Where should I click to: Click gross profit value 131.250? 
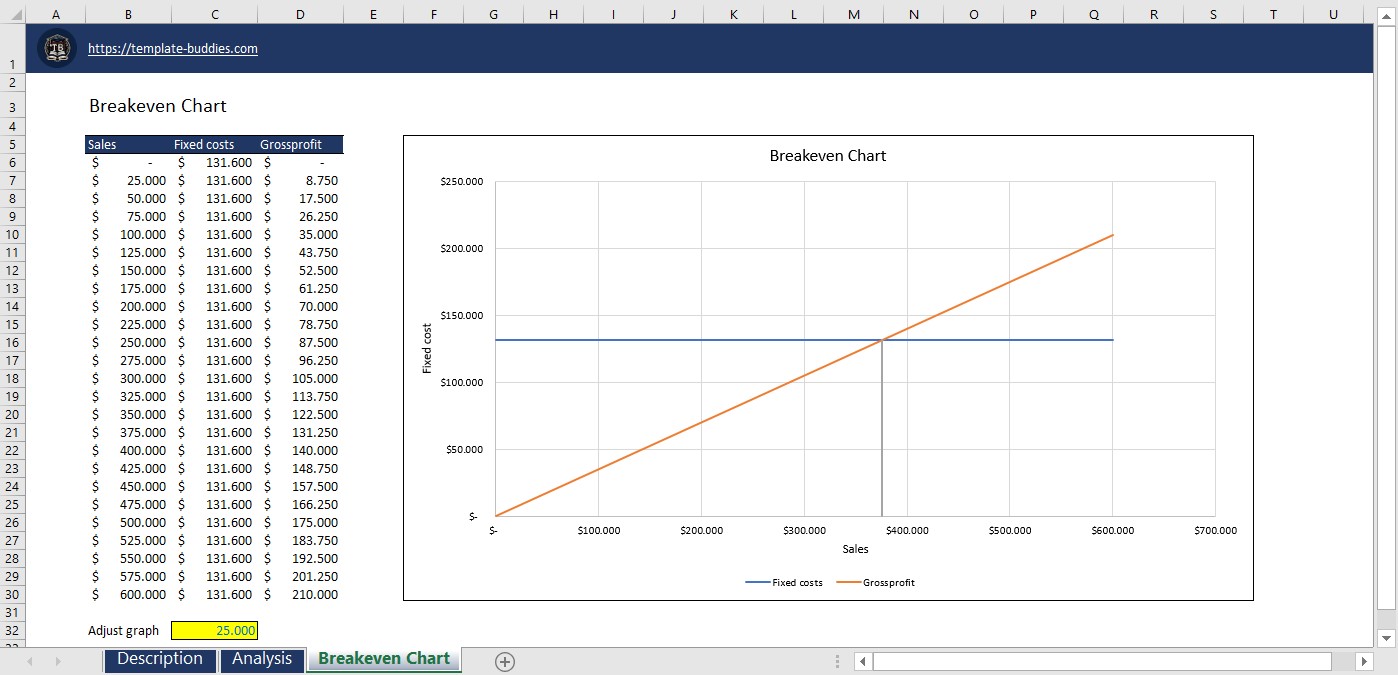pyautogui.click(x=300, y=432)
